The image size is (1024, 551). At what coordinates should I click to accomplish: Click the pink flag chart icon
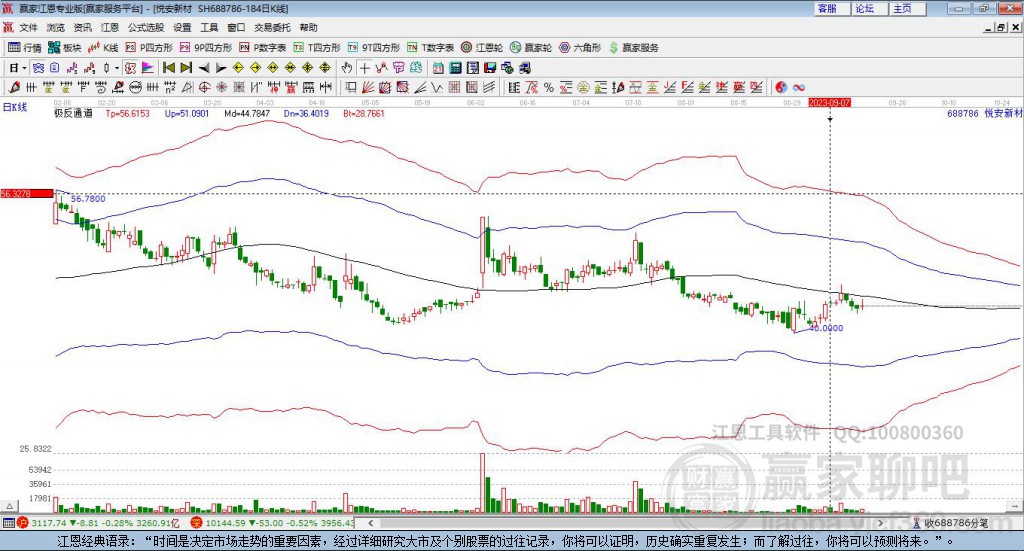tap(148, 68)
